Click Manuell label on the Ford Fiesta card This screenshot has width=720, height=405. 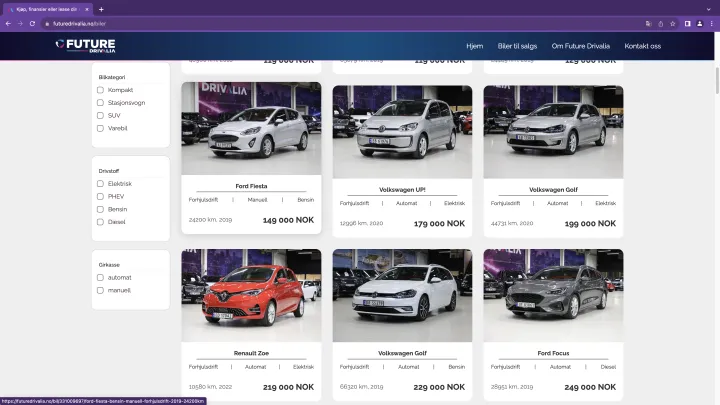click(x=257, y=200)
